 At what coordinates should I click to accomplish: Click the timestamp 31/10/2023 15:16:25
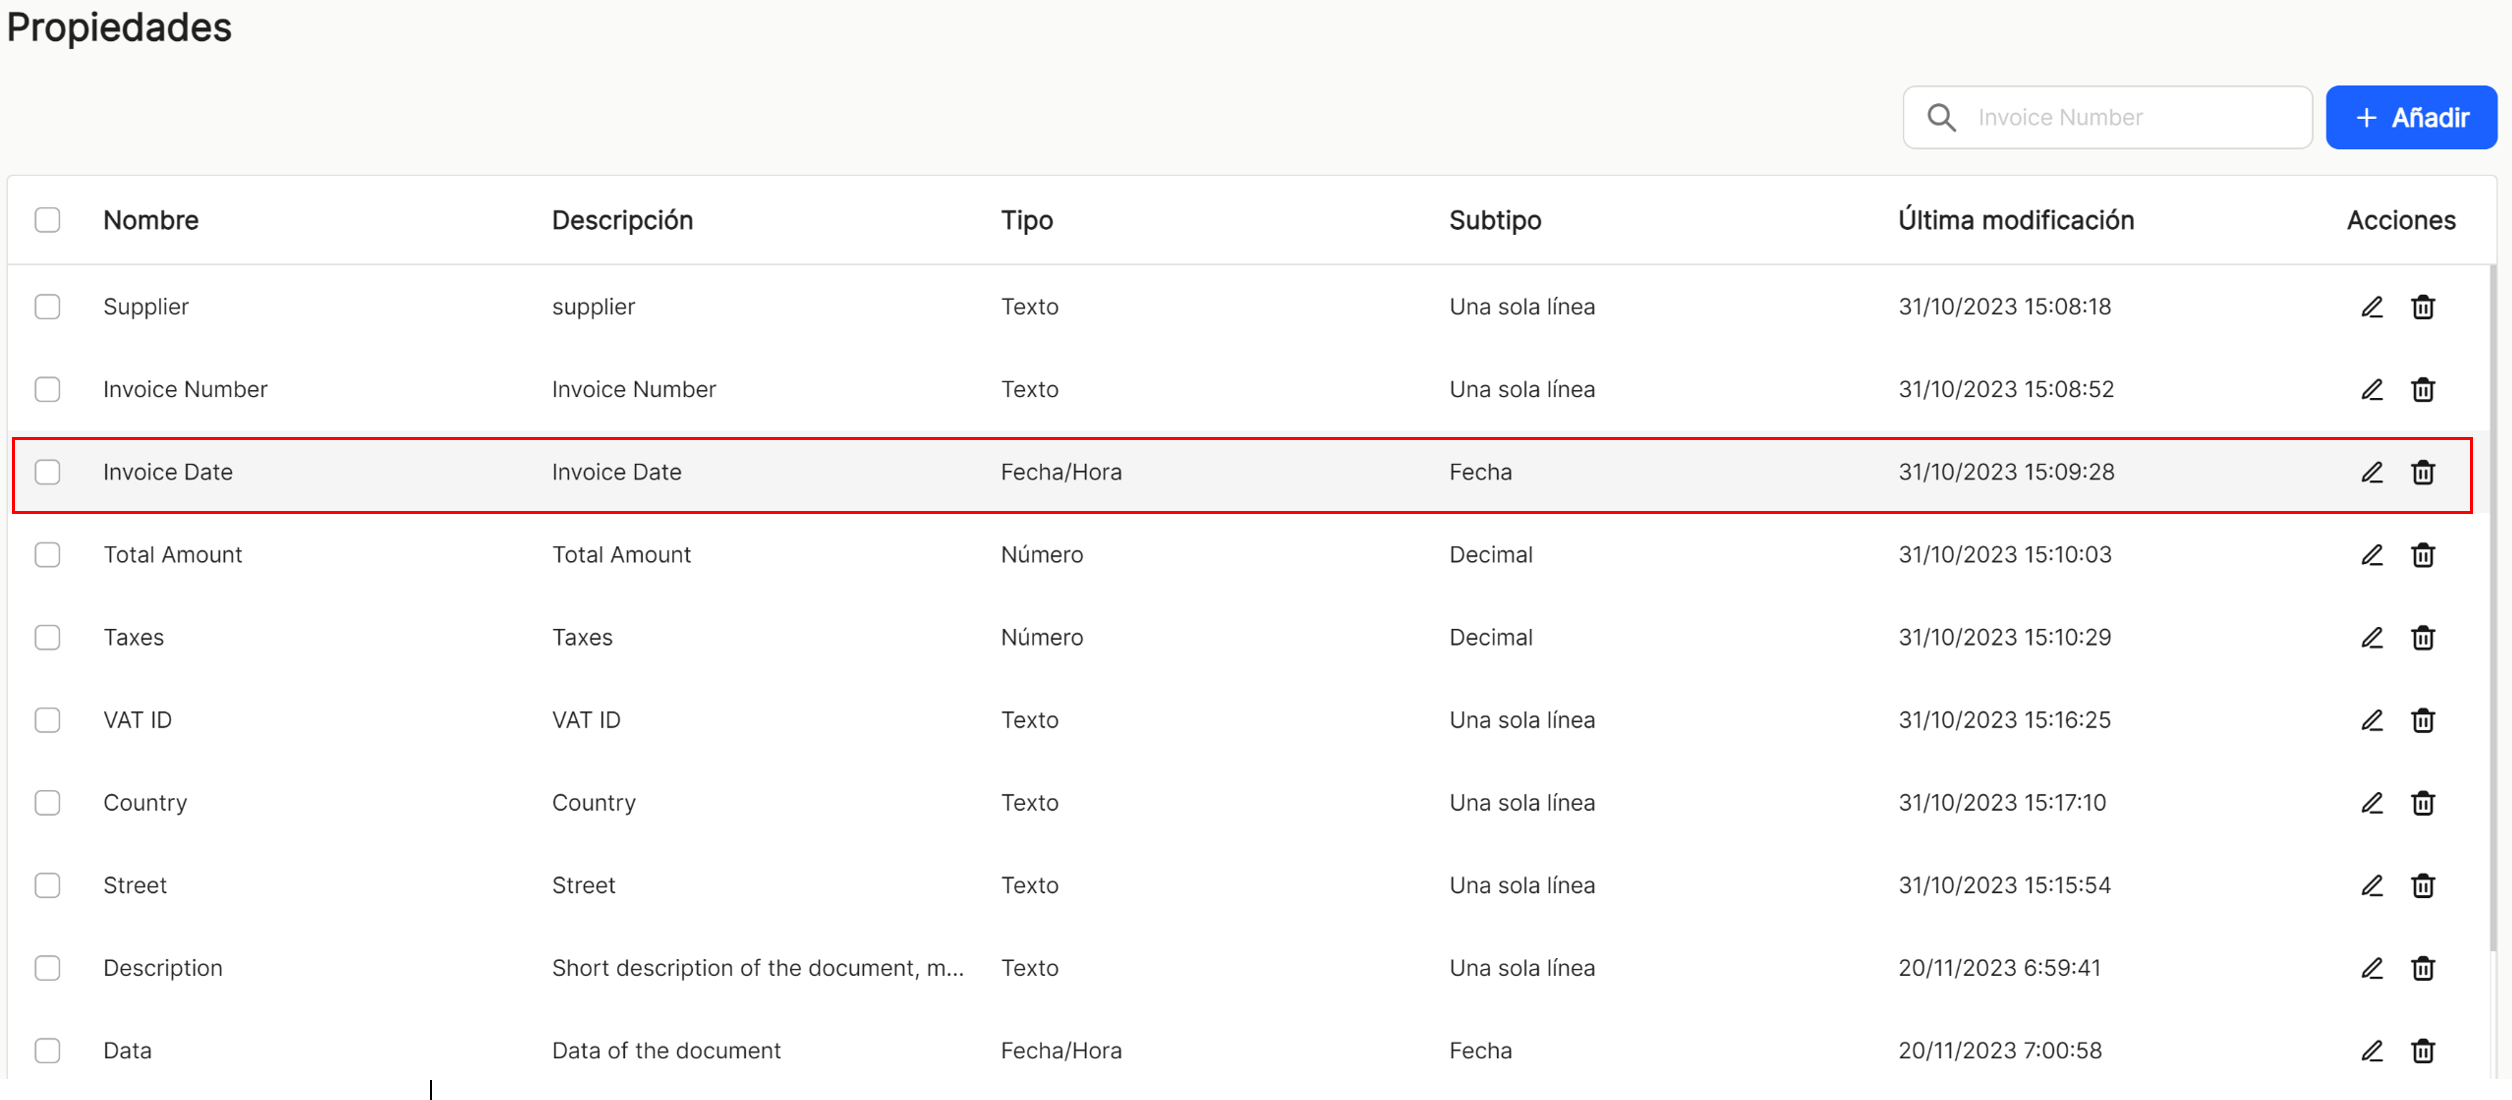click(2005, 720)
